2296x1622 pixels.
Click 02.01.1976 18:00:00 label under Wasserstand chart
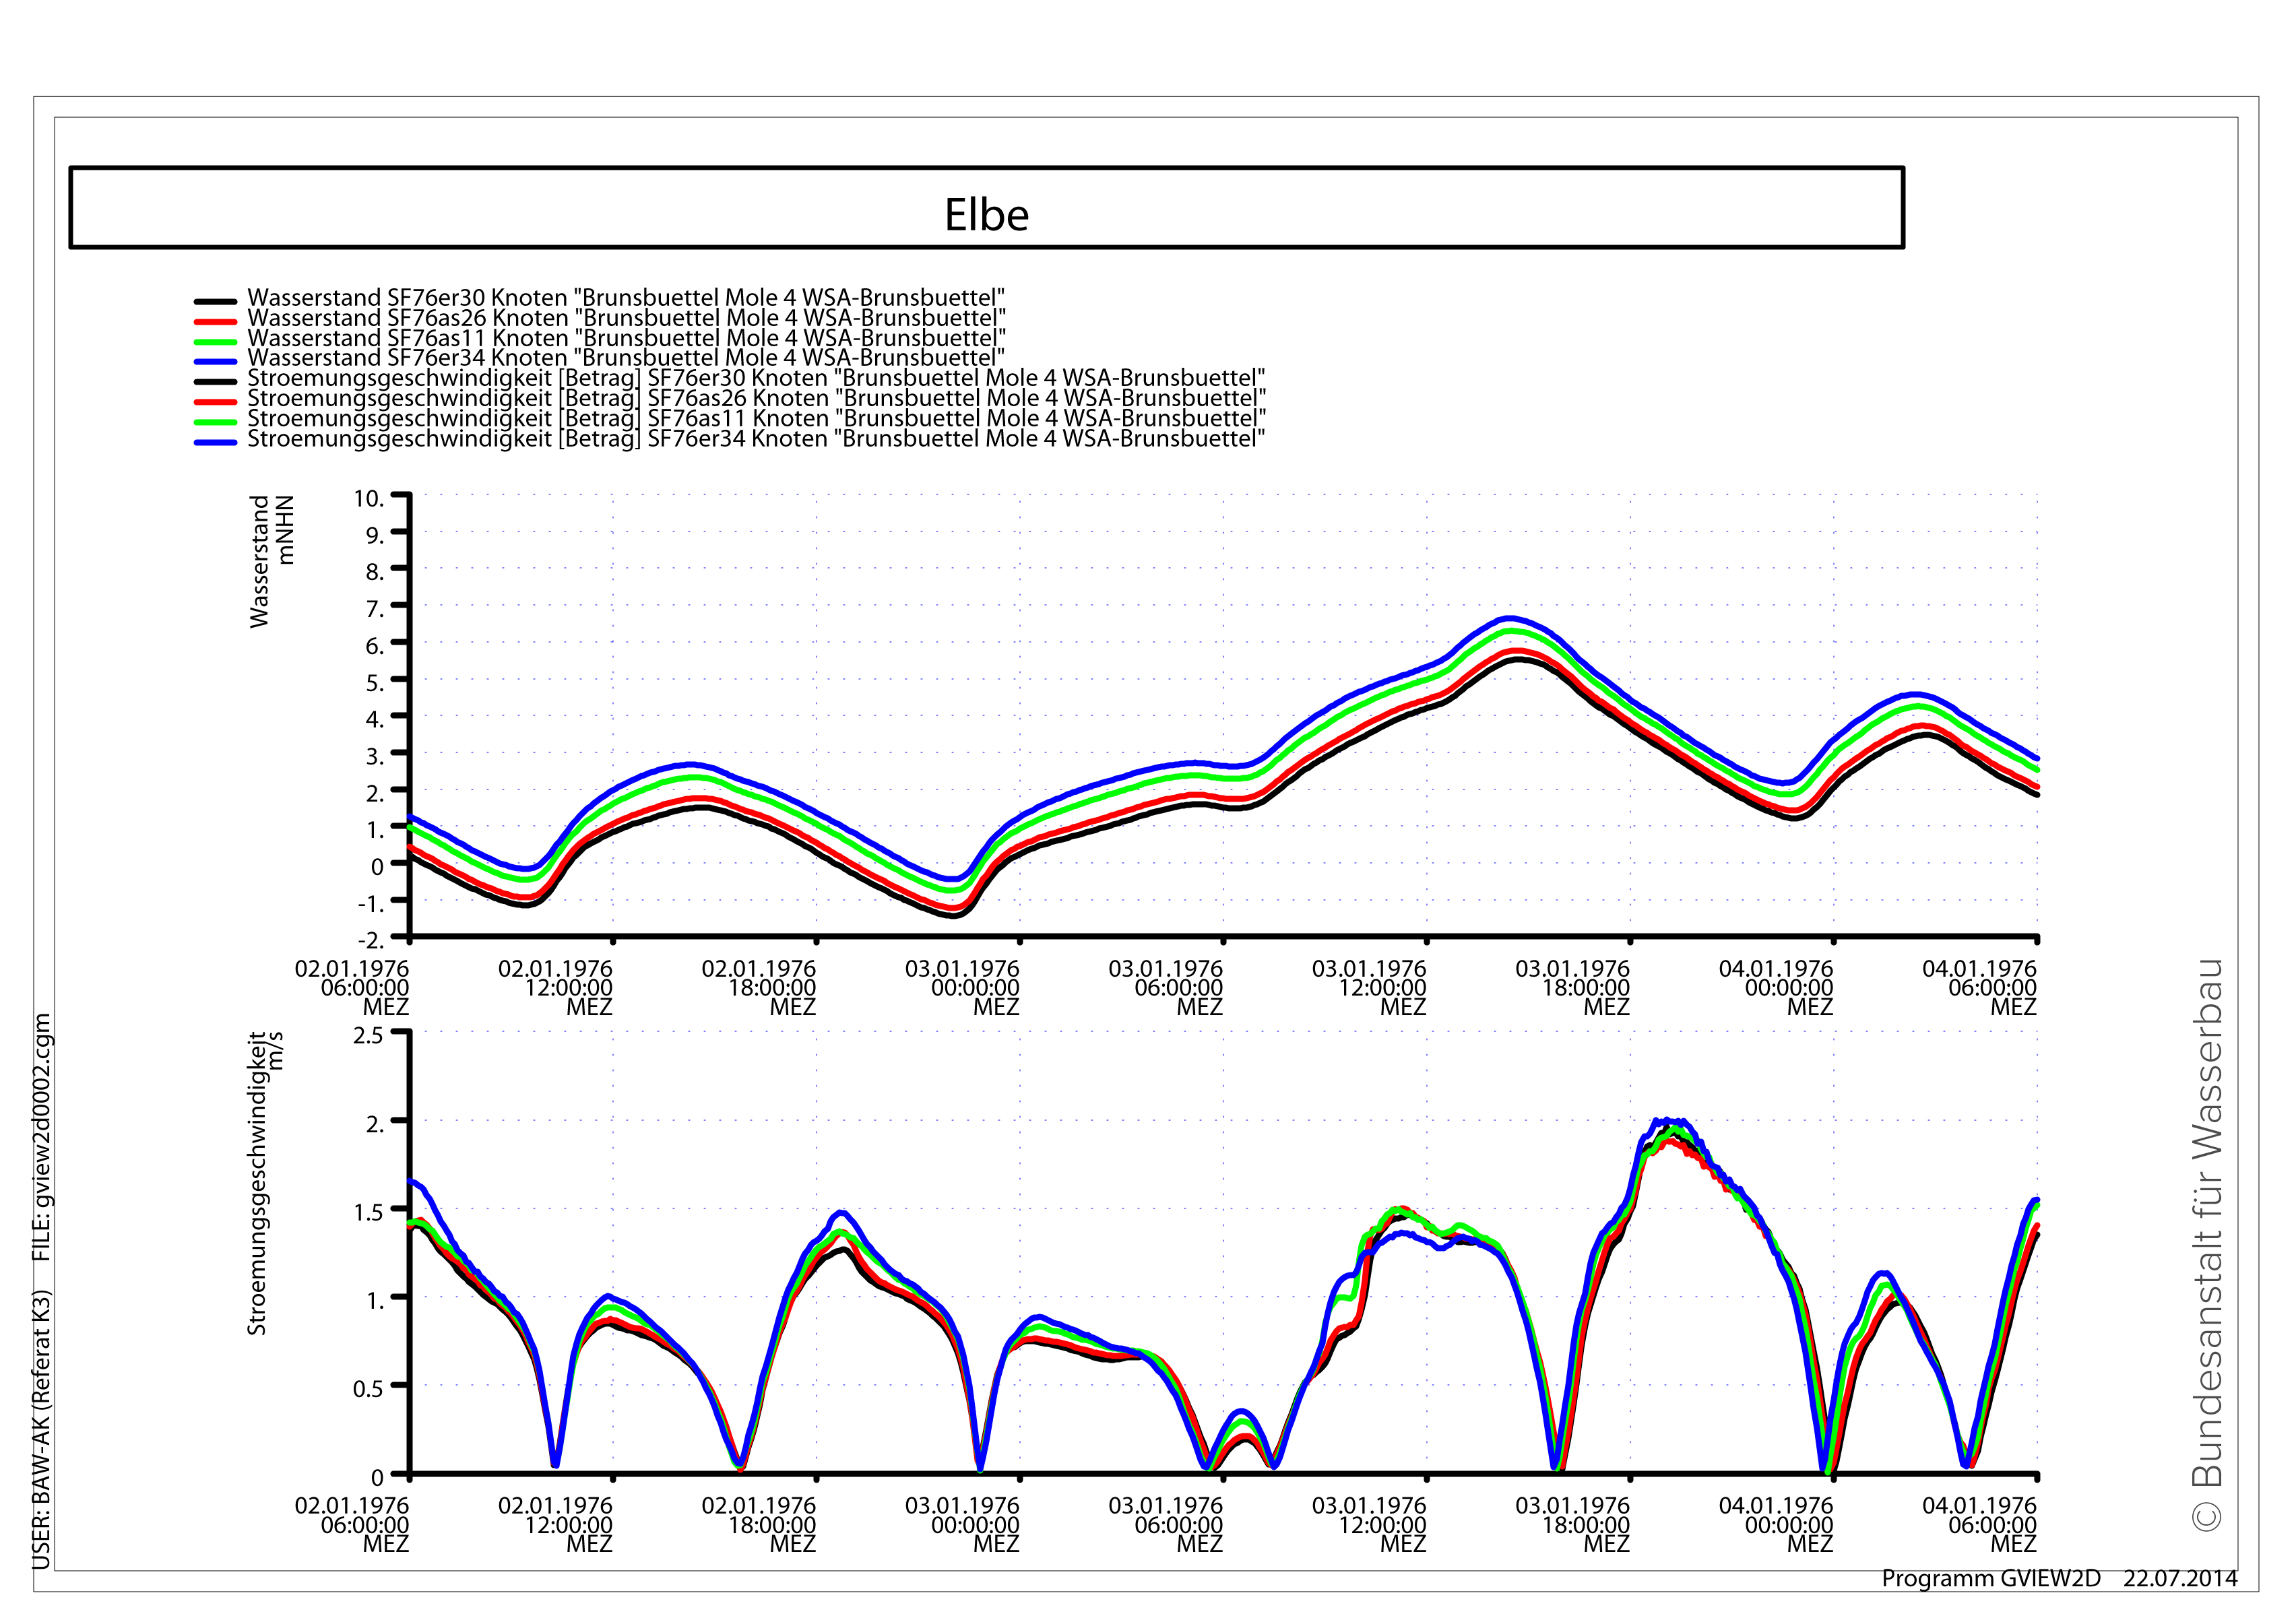759,987
